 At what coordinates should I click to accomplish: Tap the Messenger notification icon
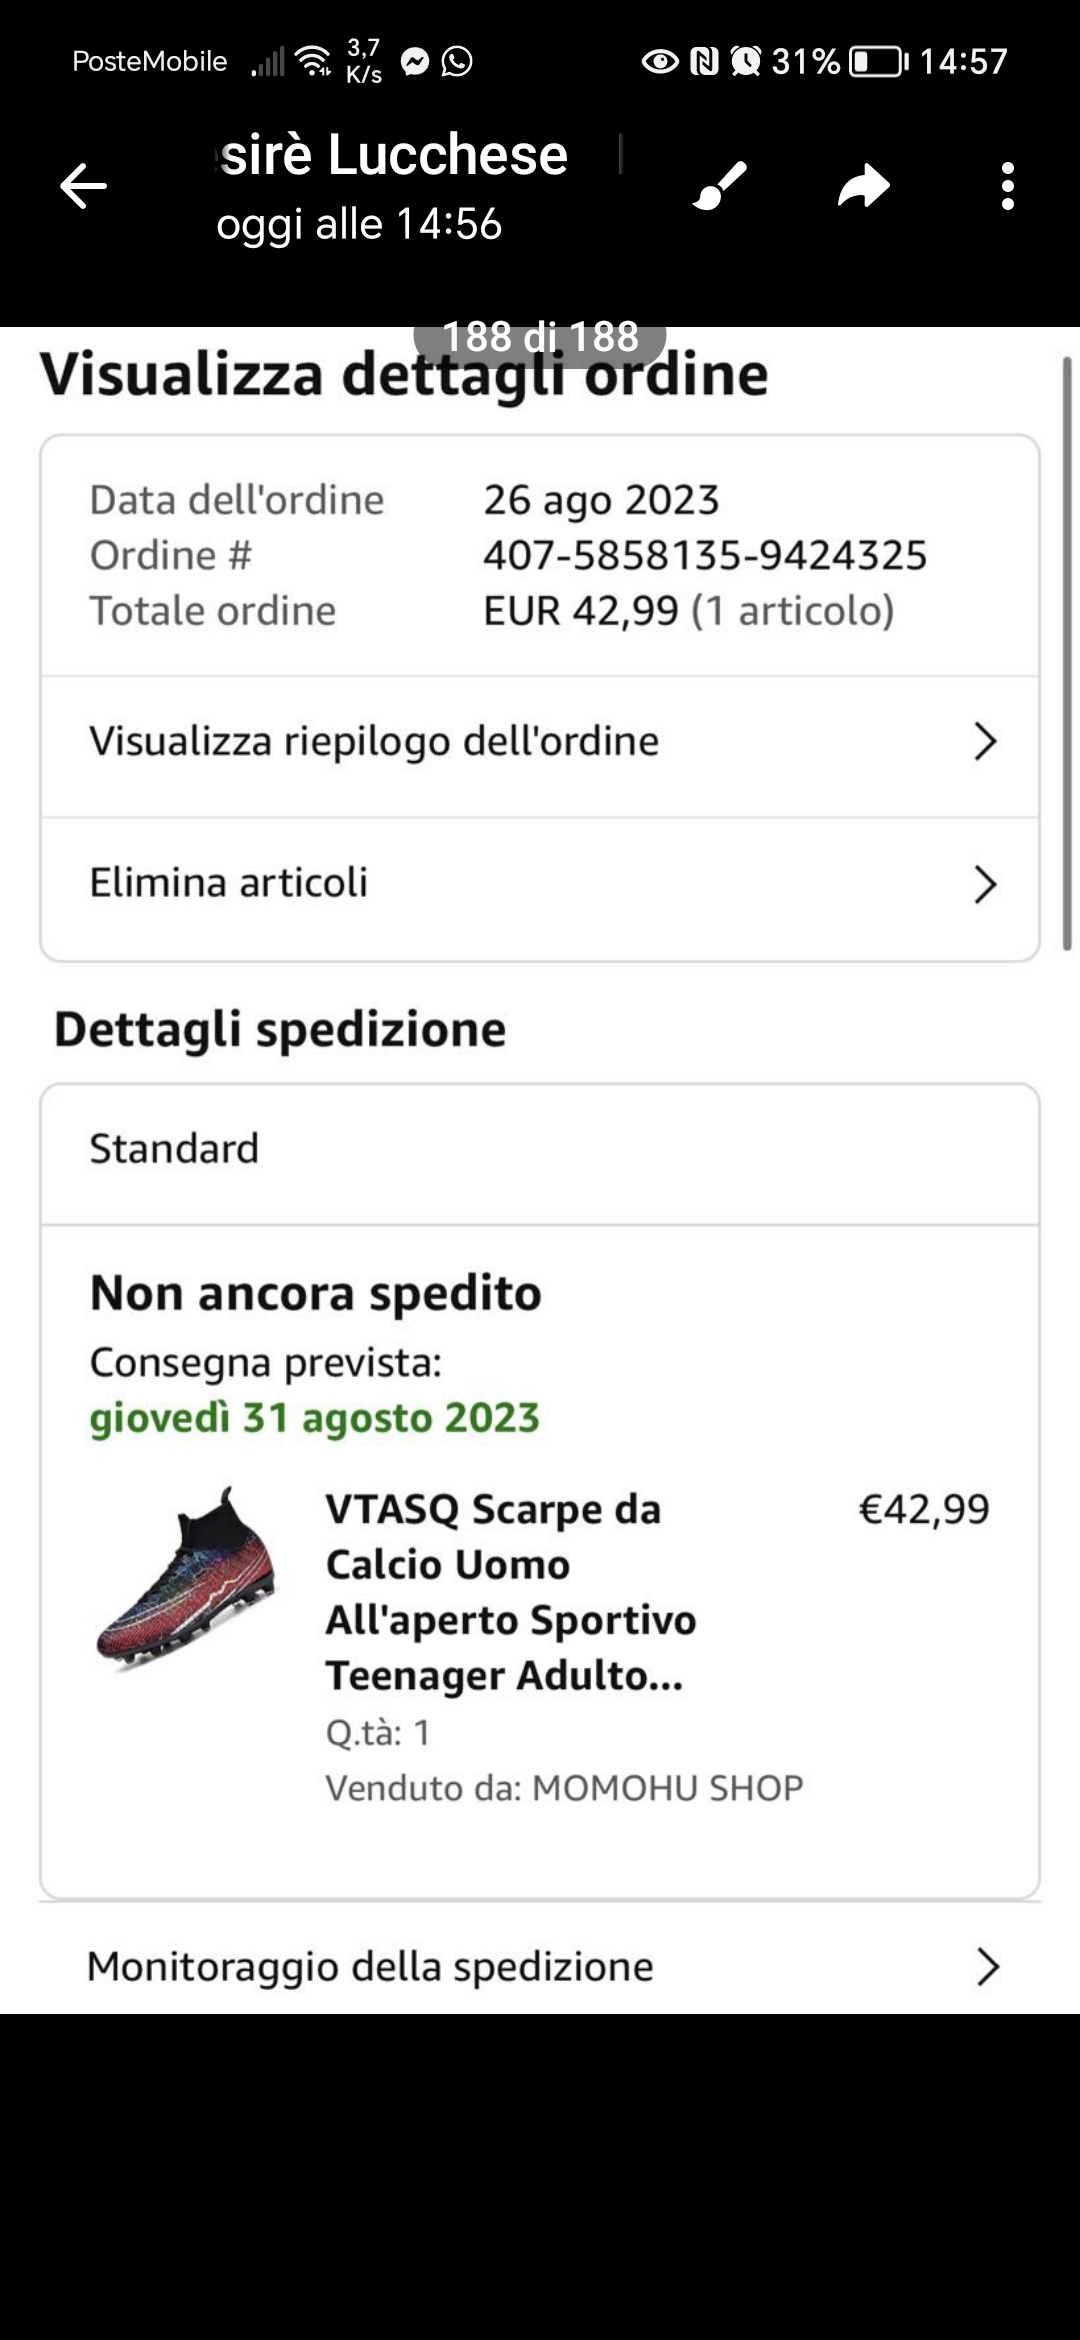pyautogui.click(x=414, y=62)
